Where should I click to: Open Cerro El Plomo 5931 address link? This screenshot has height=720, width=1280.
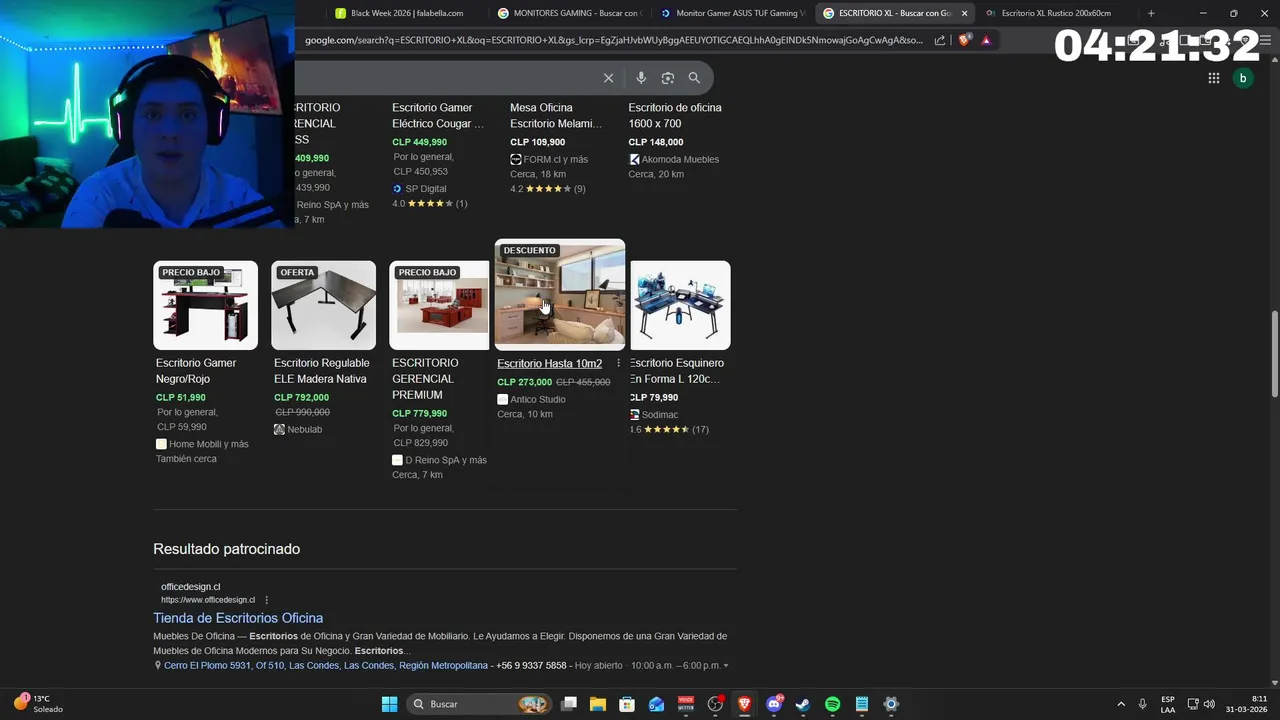point(326,666)
